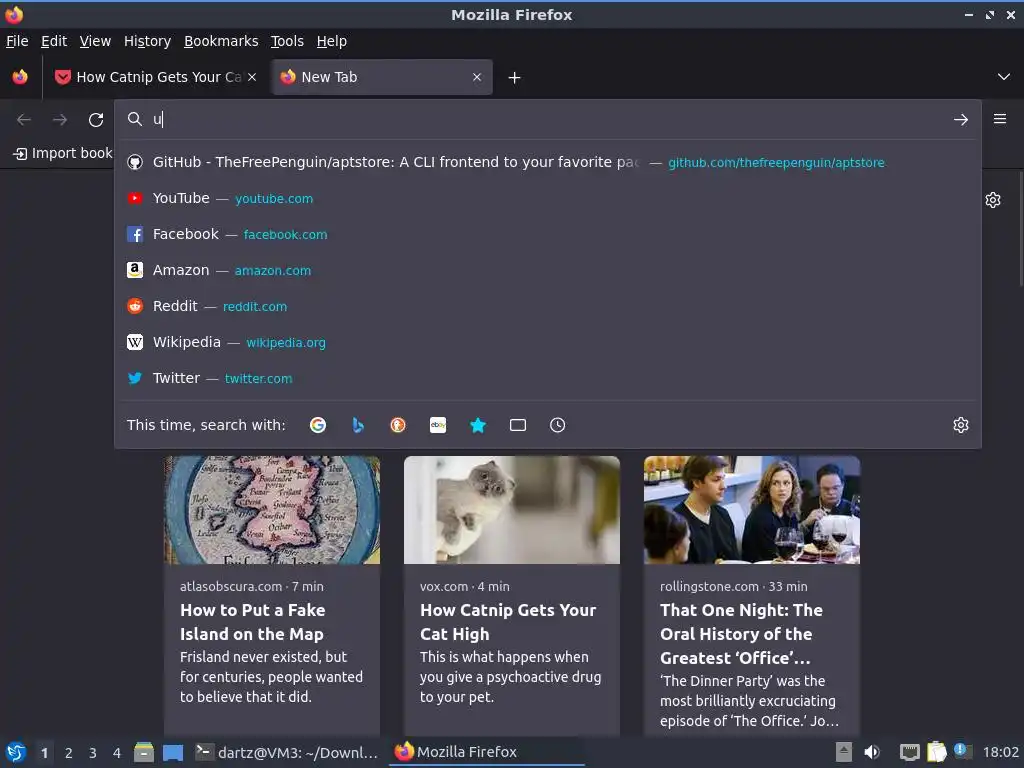Open the wikipedia.org link
The image size is (1024, 768).
[x=286, y=342]
